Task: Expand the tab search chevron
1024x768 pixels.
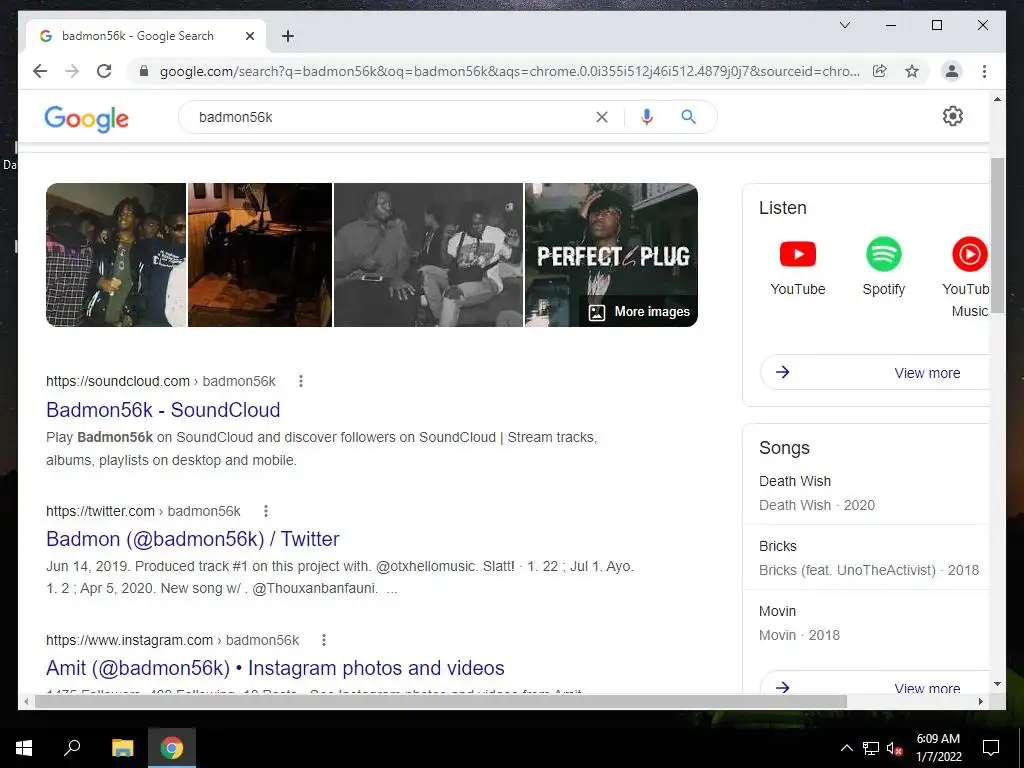Action: 844,25
